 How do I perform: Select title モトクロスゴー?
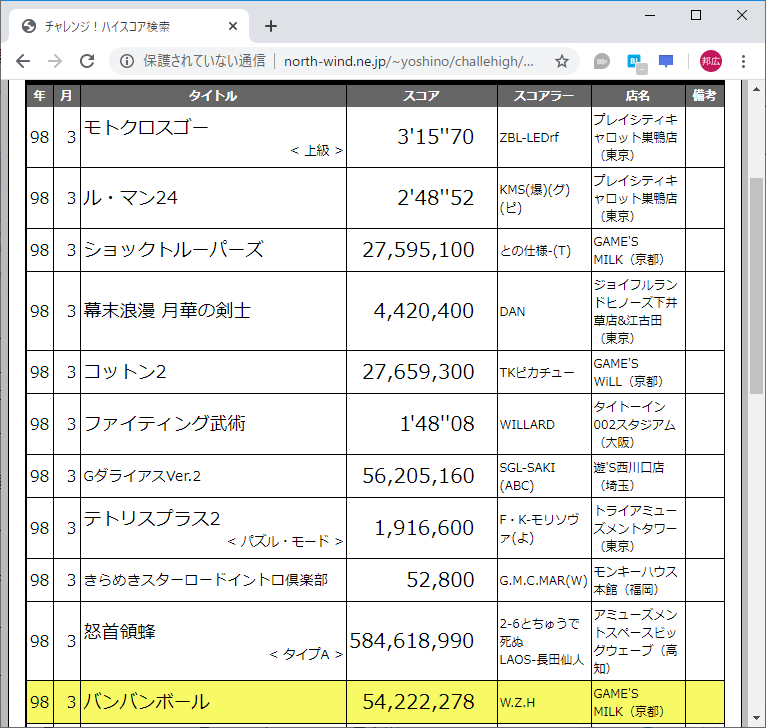(146, 128)
